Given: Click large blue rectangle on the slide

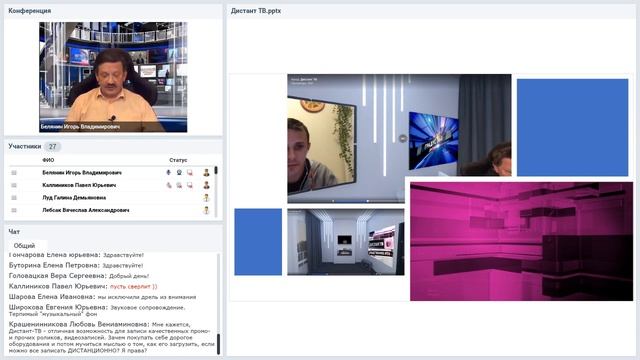Looking at the screenshot, I should (573, 127).
